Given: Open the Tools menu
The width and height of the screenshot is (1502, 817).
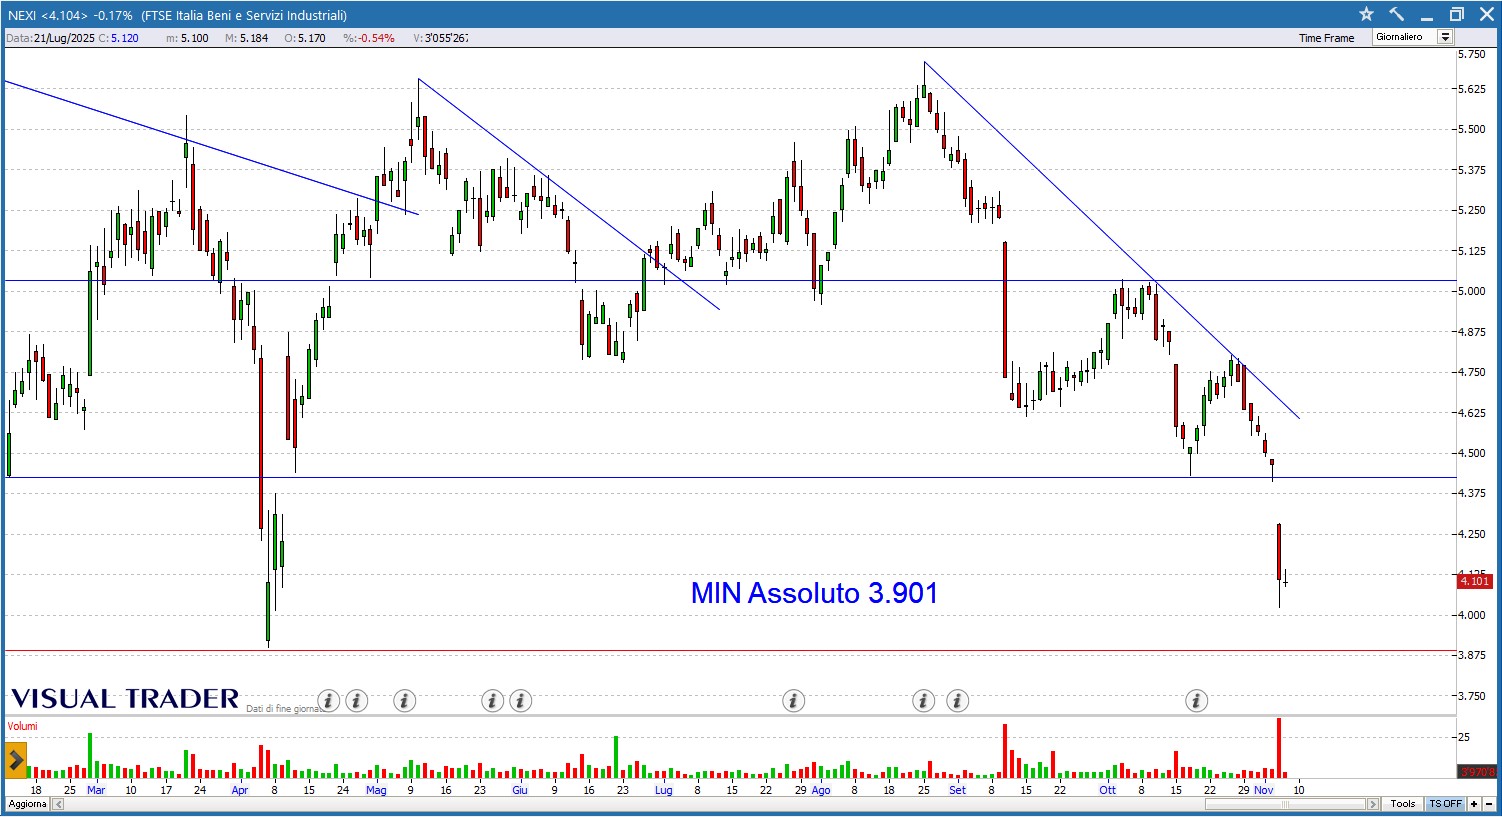Looking at the screenshot, I should pos(1402,804).
